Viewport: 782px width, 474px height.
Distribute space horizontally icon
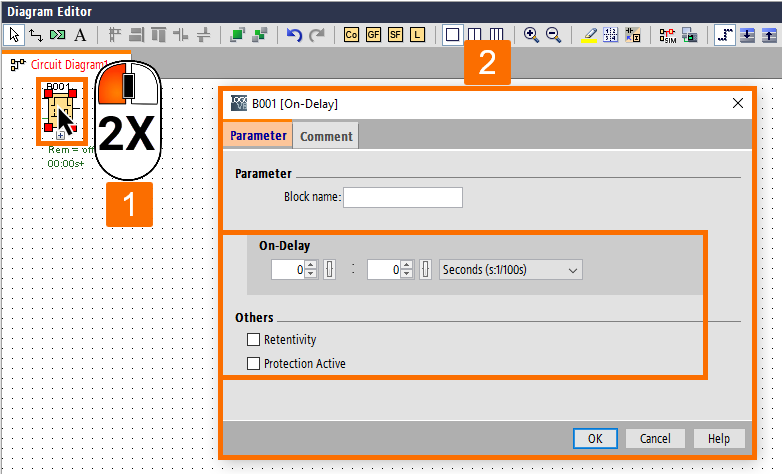coord(181,35)
